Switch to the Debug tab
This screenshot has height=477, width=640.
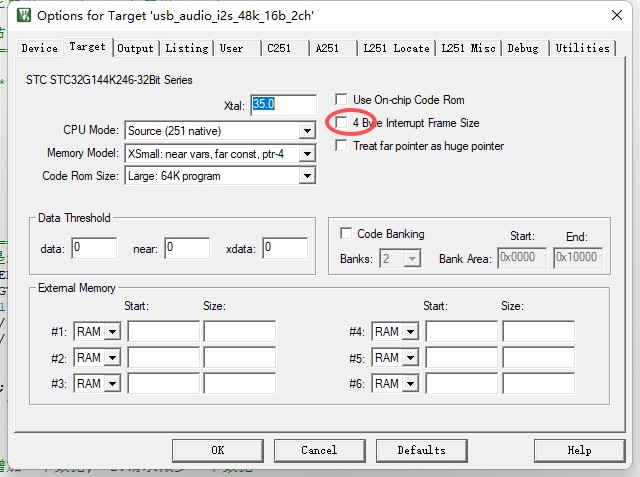point(525,48)
